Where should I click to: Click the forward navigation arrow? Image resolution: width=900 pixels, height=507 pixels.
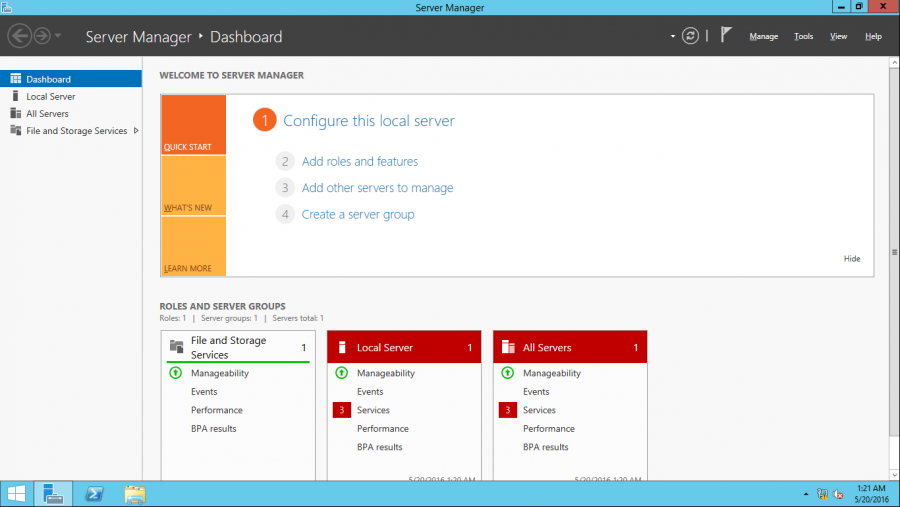[42, 36]
